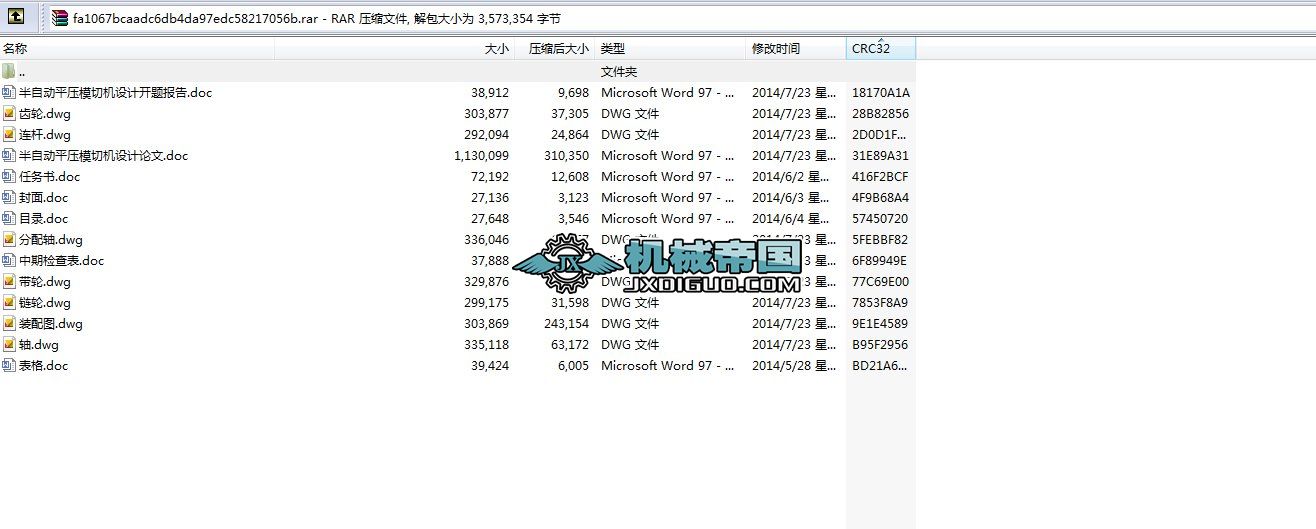
Task: Click the 带轮.dwg file icon
Action: [x=9, y=281]
